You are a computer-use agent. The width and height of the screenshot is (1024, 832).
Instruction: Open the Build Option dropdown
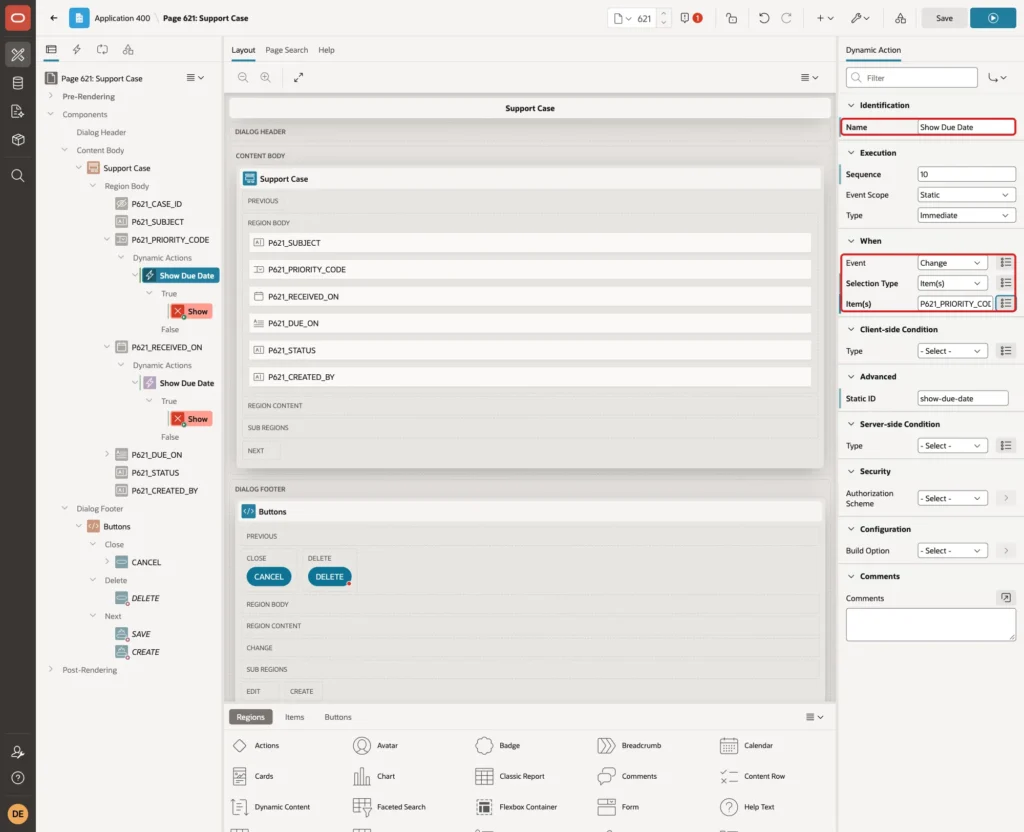click(x=952, y=551)
